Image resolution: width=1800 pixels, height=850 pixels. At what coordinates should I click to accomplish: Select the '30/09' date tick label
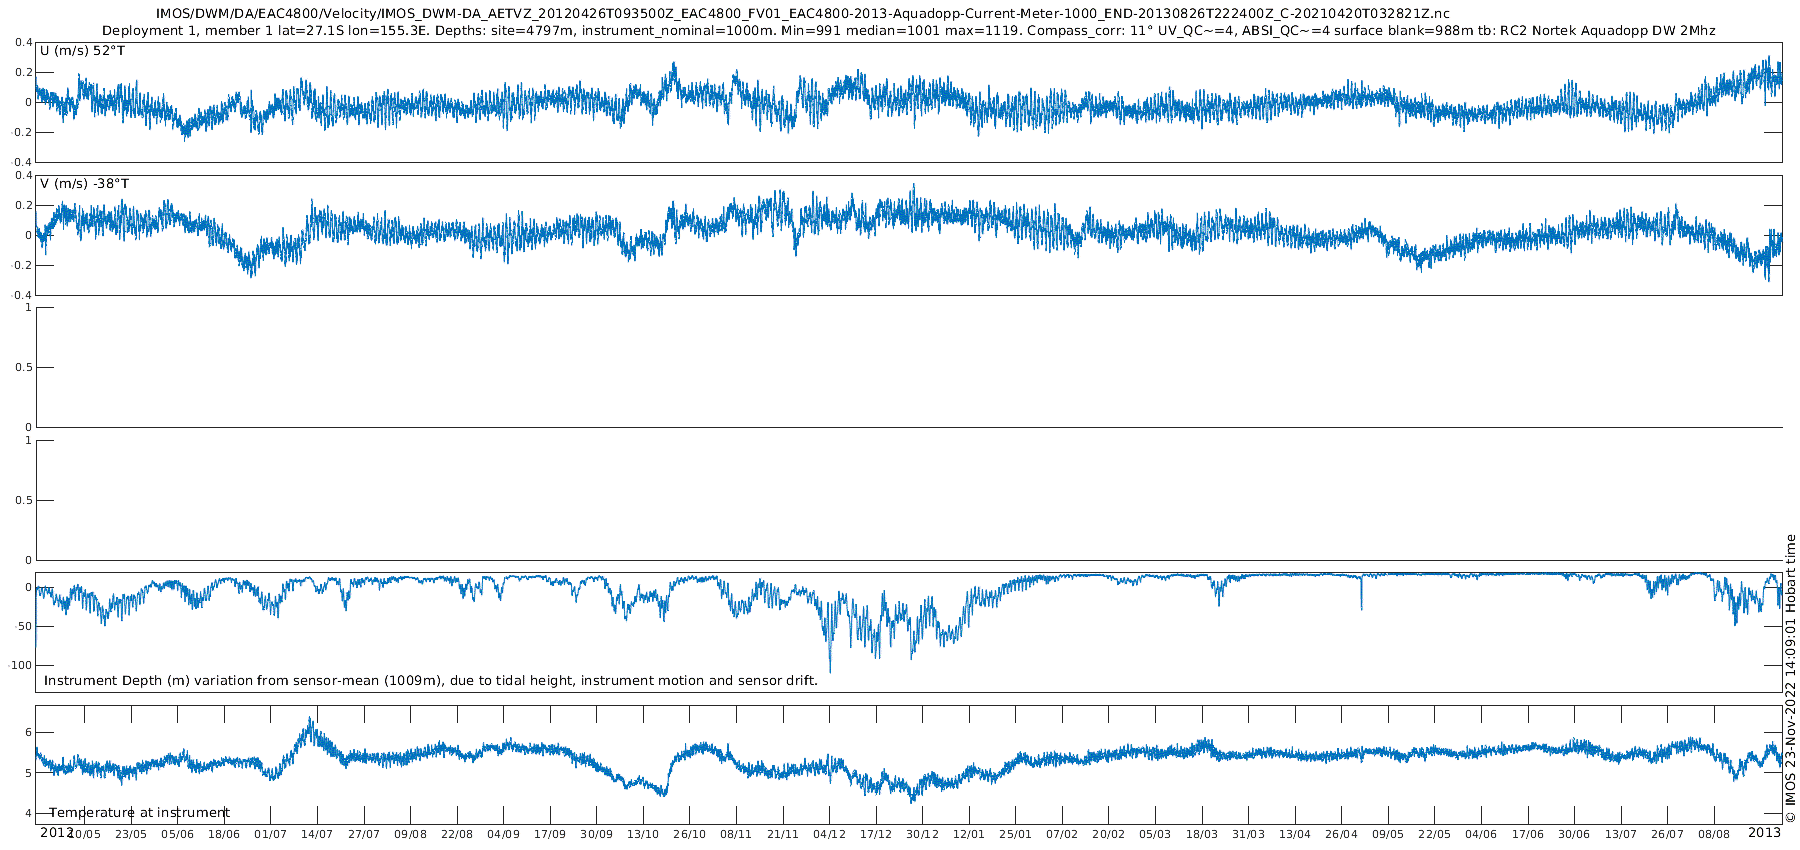(x=596, y=834)
